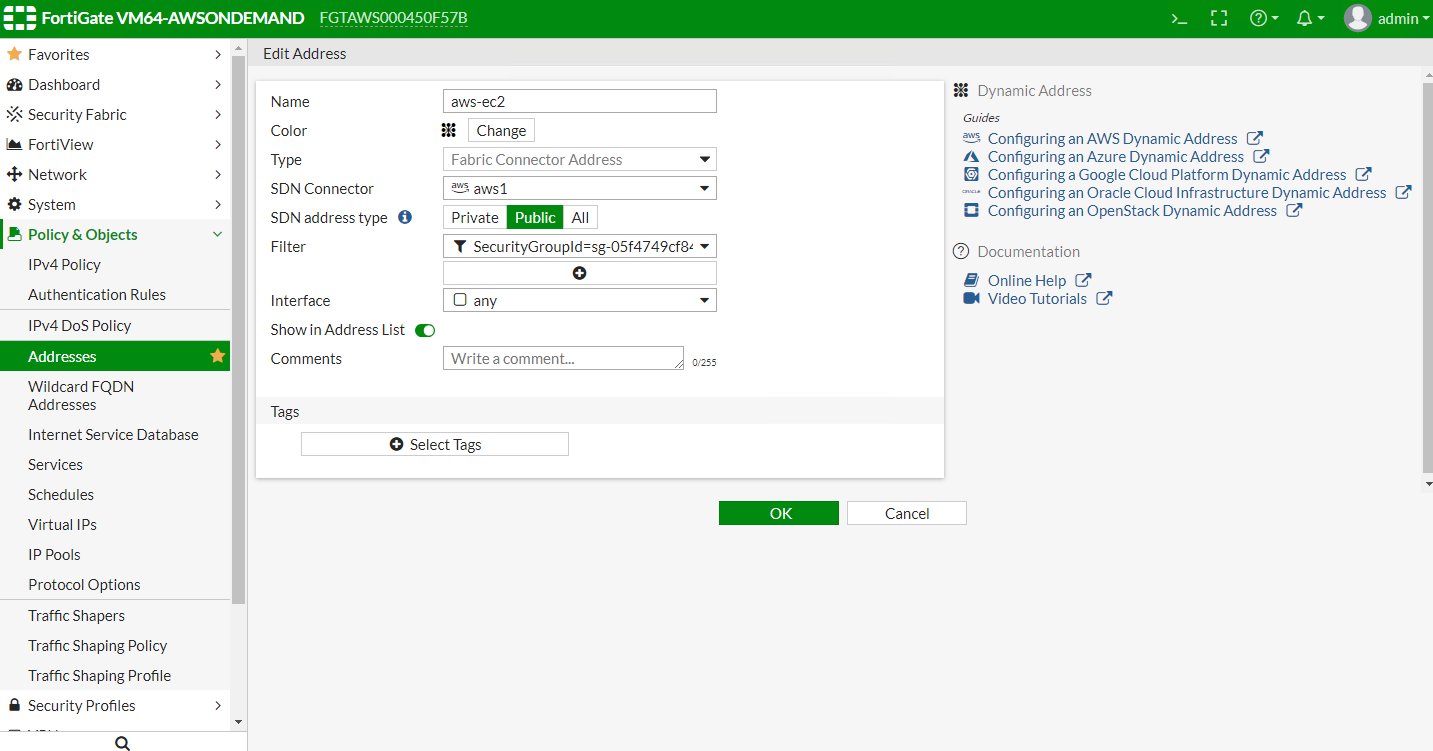Click the fullscreen toggle icon in header

pos(1218,18)
